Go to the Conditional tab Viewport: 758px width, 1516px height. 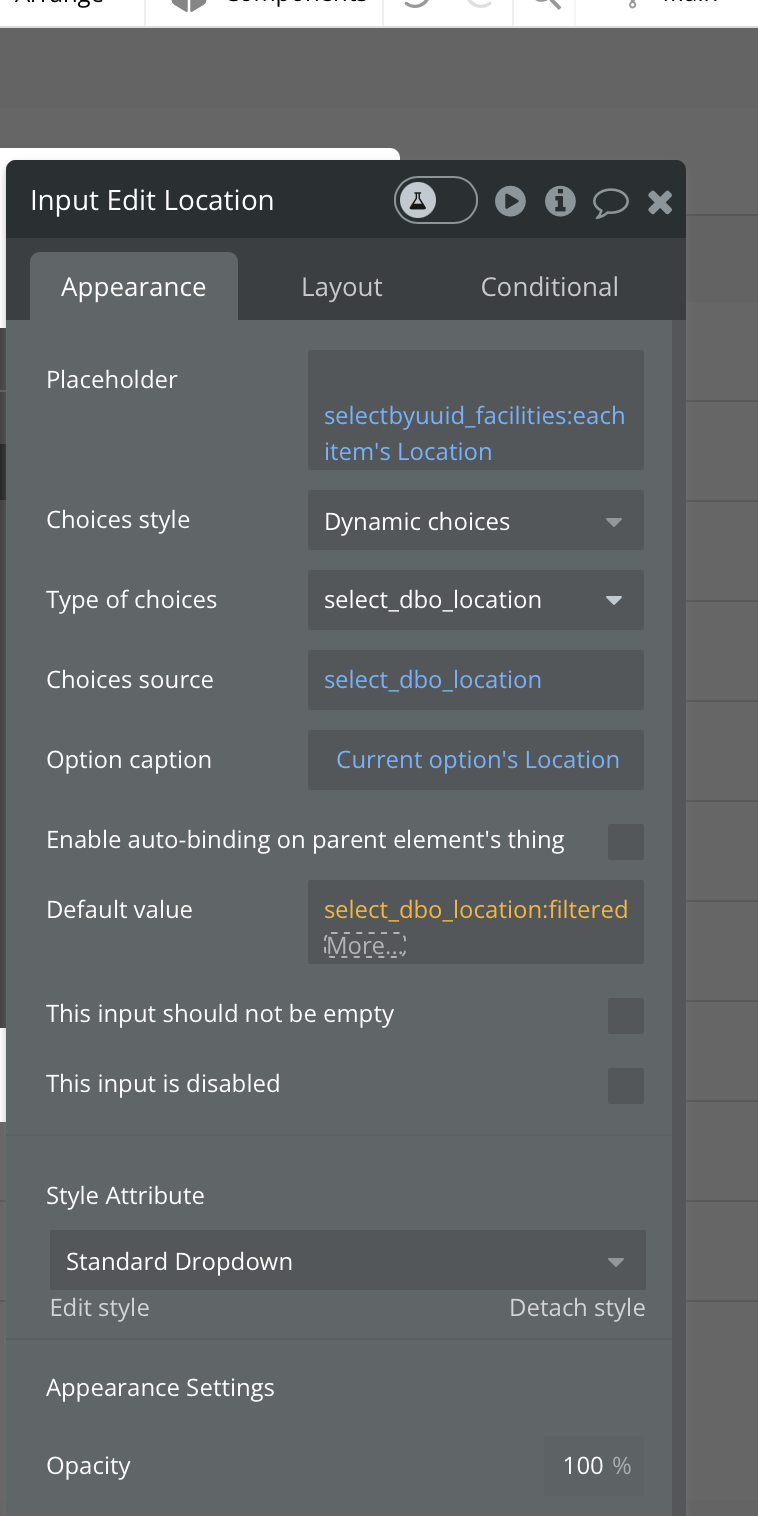[549, 288]
